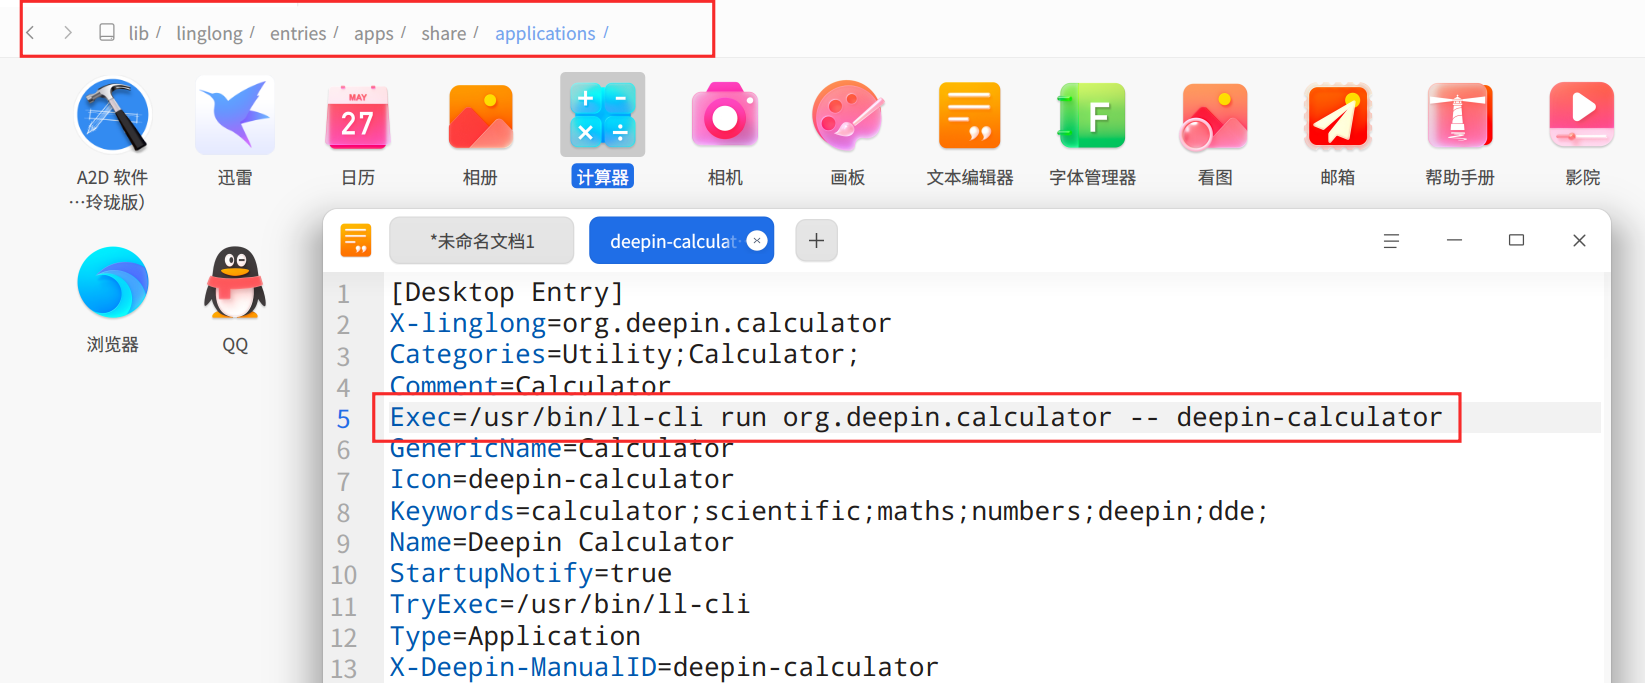Screen dimensions: 1645x683
Task: Open the QQ penguin app icon
Action: (x=235, y=283)
